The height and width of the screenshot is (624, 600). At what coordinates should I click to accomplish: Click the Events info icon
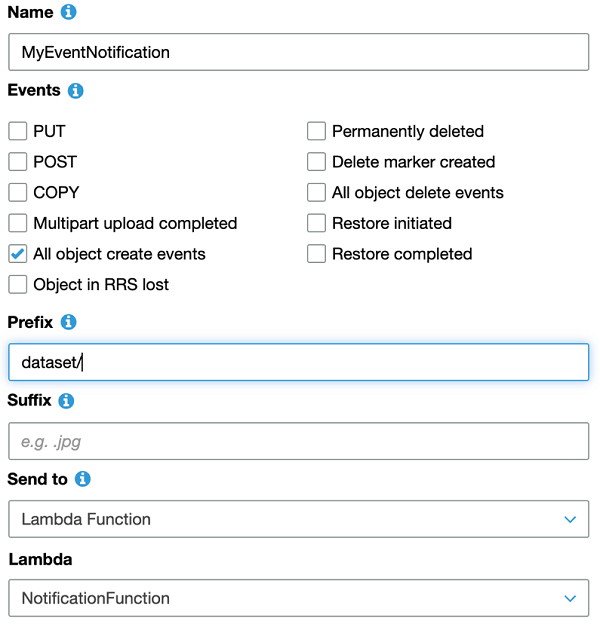pyautogui.click(x=76, y=91)
